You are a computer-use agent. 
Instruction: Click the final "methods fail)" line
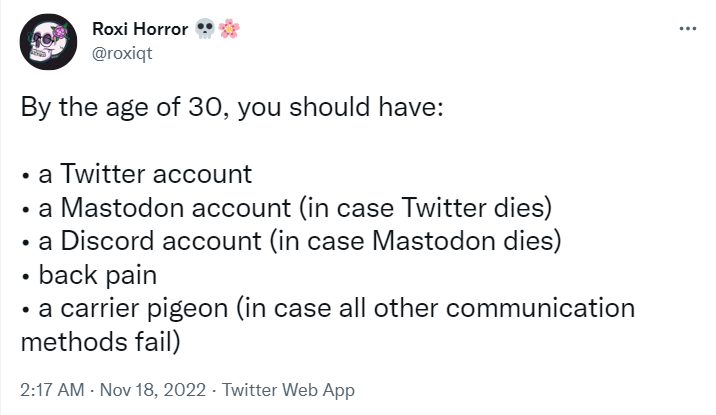[x=100, y=341]
